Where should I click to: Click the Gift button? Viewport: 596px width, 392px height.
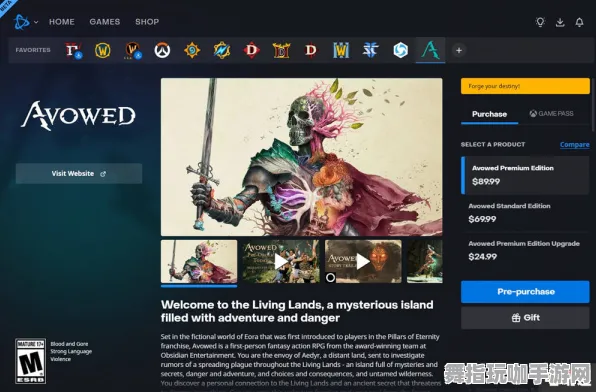[525, 317]
